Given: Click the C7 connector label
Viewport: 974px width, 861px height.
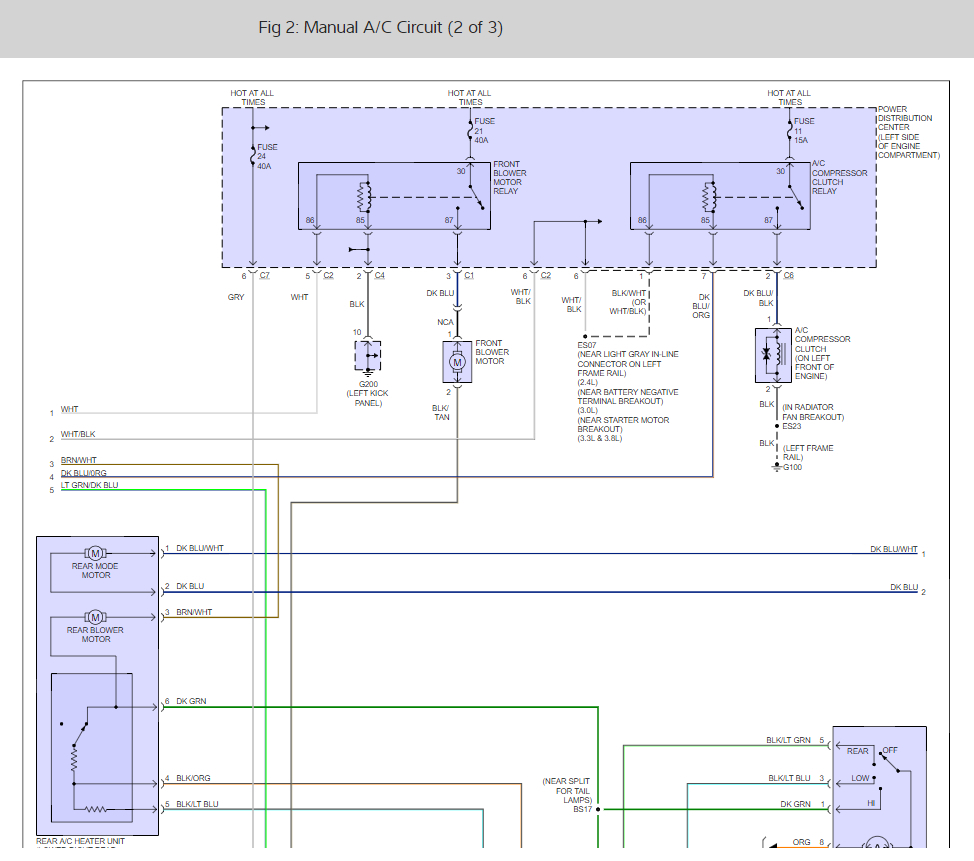Looking at the screenshot, I should tap(265, 275).
